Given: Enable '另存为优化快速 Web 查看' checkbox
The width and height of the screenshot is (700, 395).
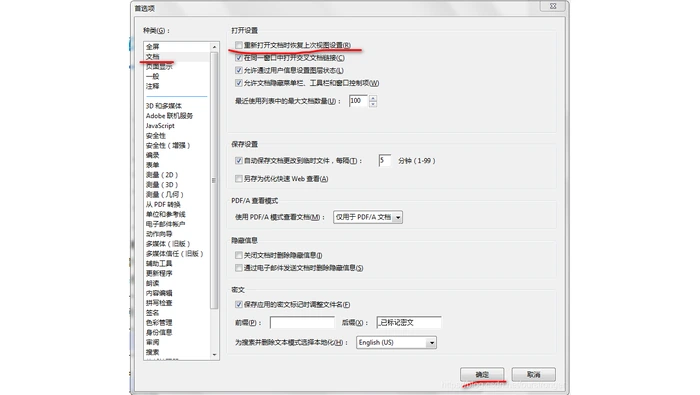Looking at the screenshot, I should [x=239, y=179].
